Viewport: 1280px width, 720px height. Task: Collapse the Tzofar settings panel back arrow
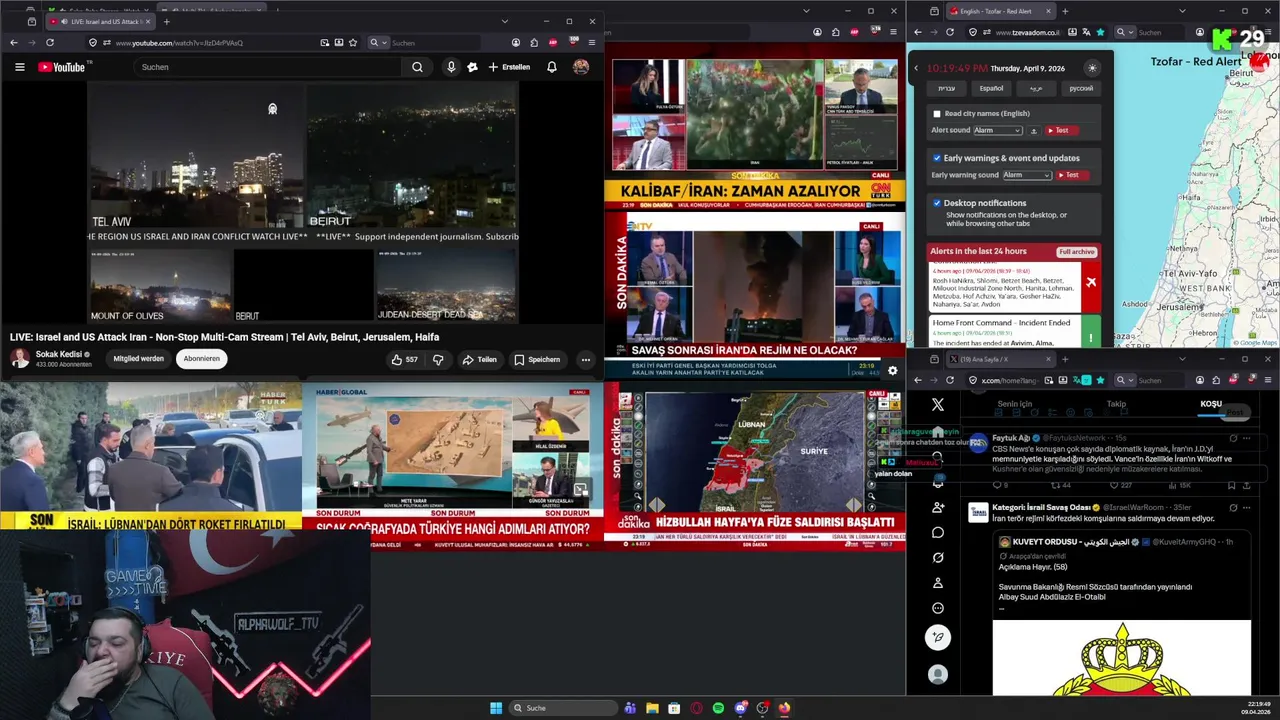click(x=916, y=68)
